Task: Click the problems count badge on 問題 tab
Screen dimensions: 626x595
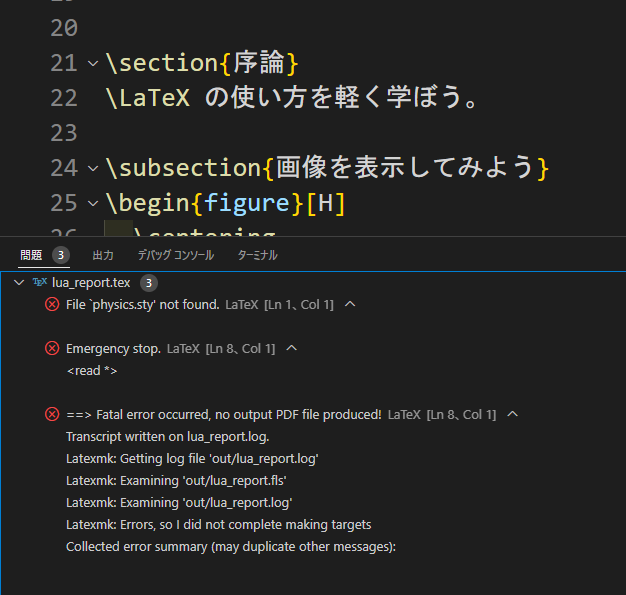Action: pos(61,255)
